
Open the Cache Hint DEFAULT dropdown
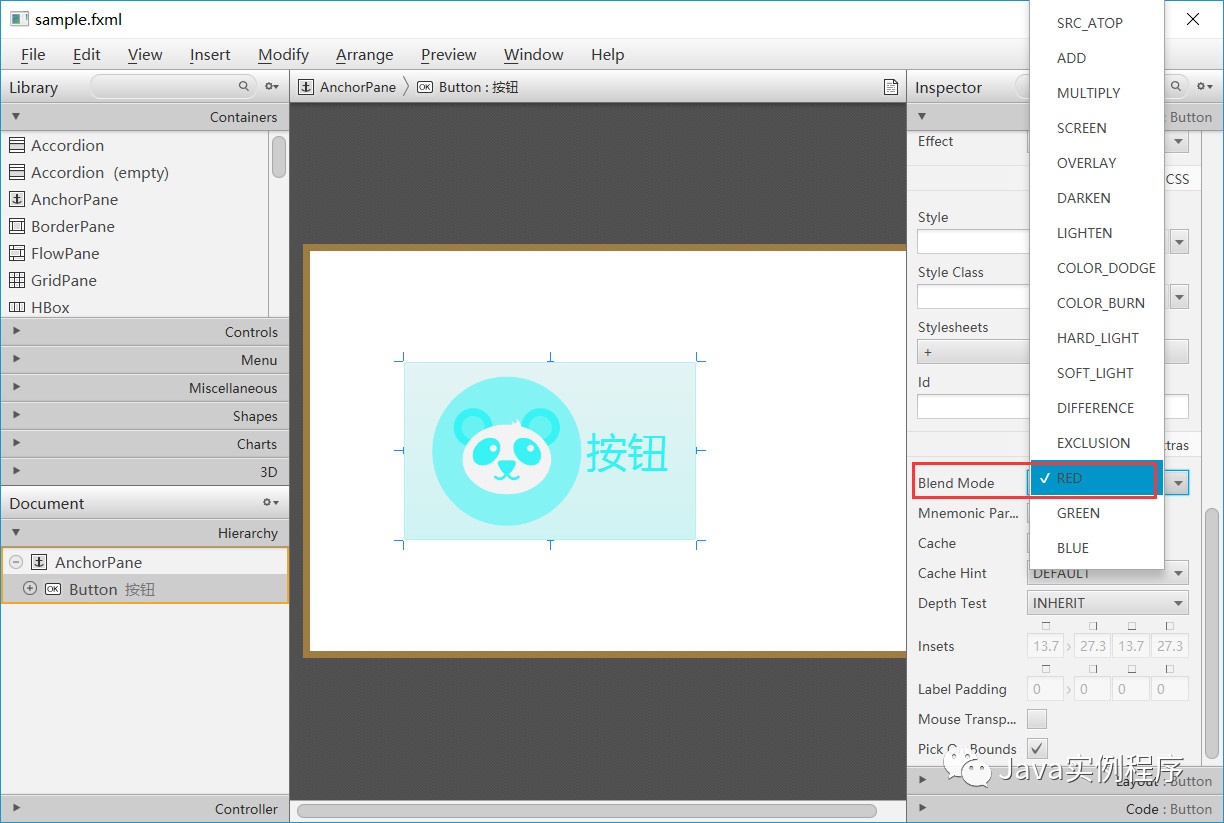1107,573
